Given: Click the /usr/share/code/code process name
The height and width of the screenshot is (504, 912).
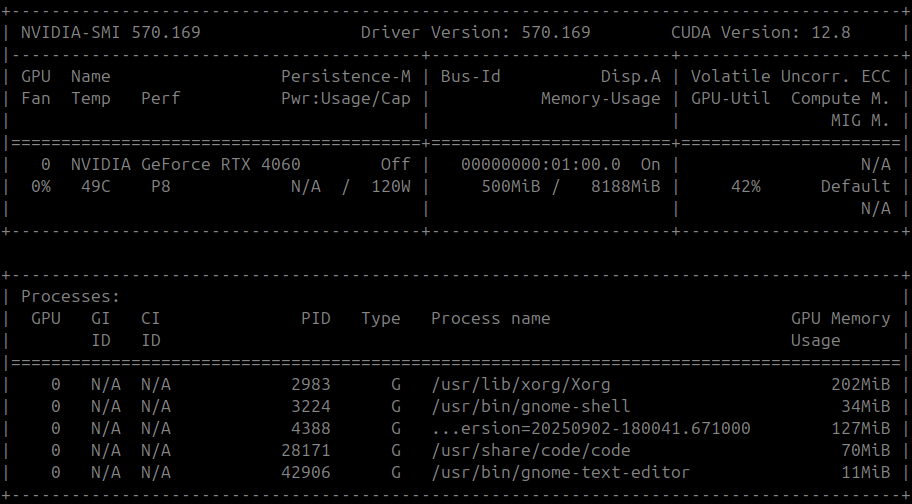Looking at the screenshot, I should point(530,450).
